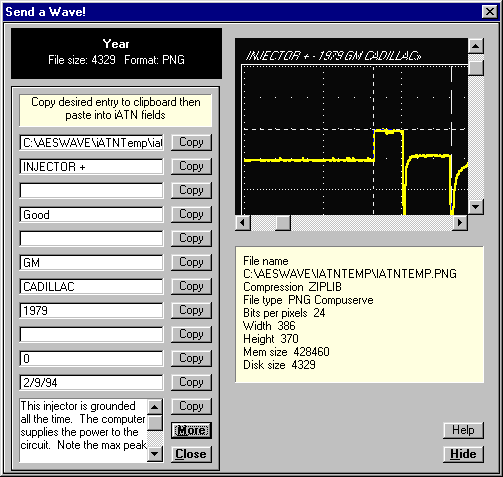503x477 pixels.
Task: Copy the 0 value entry
Action: click(x=191, y=358)
